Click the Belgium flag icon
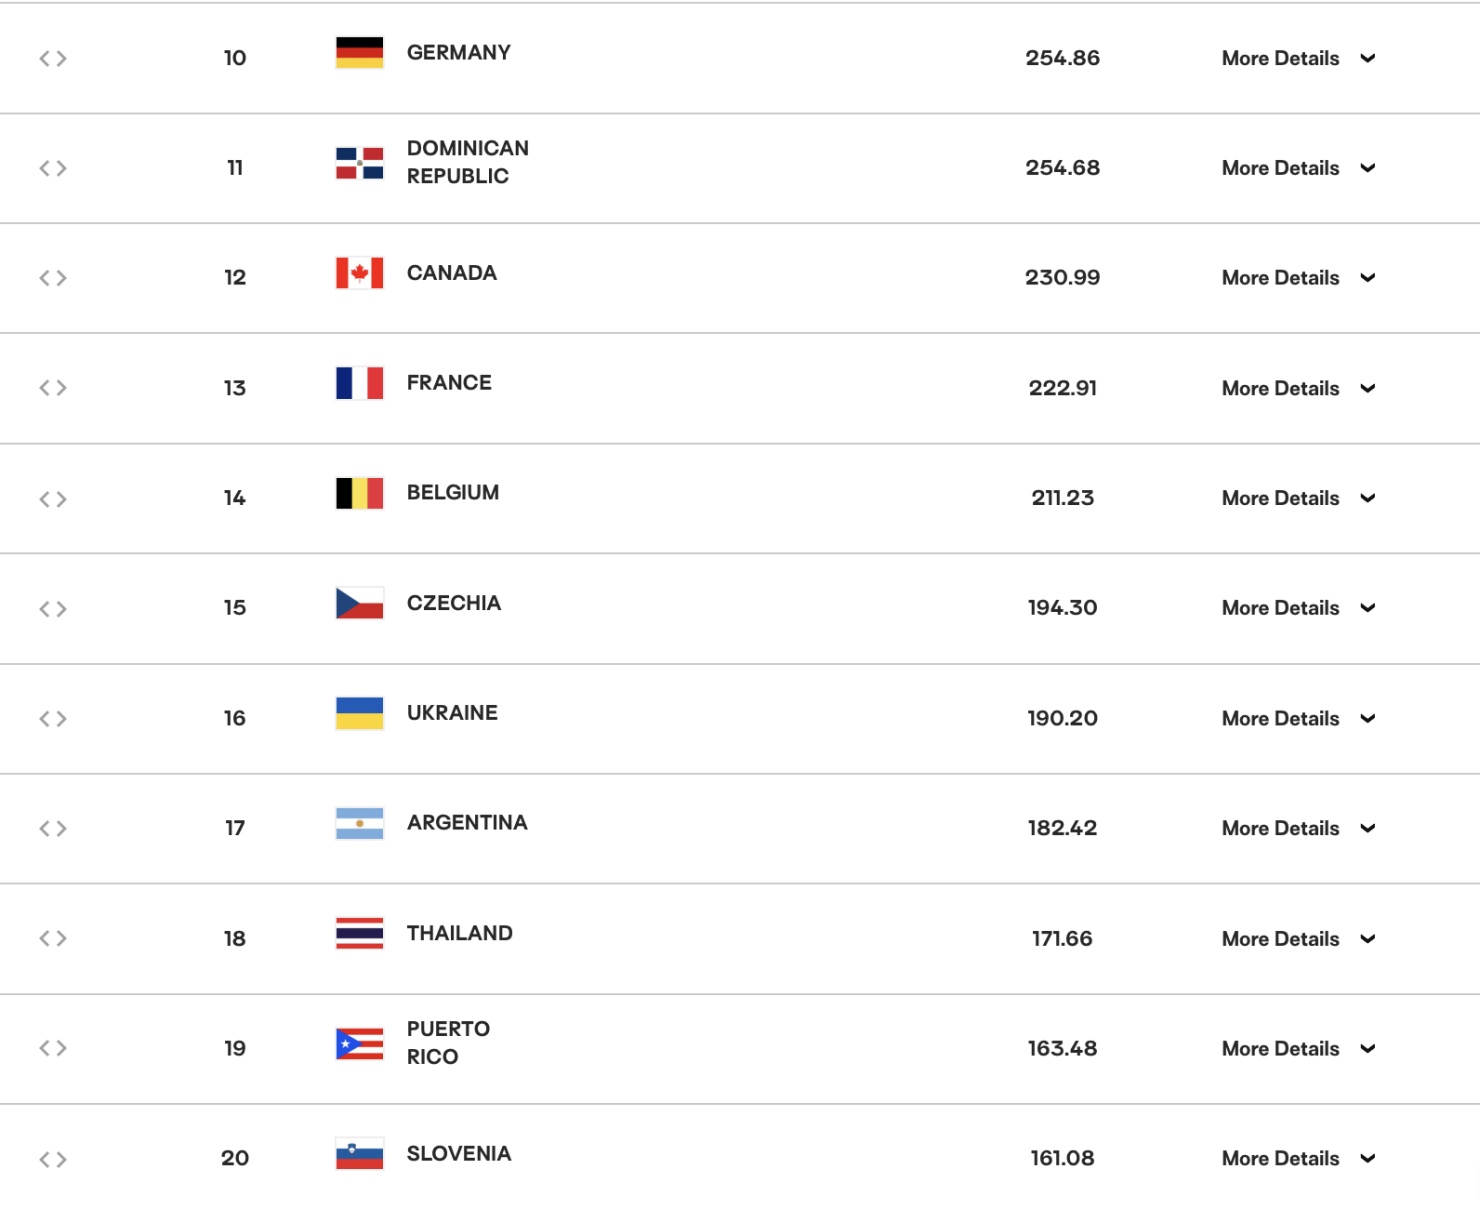This screenshot has width=1480, height=1209. (359, 493)
